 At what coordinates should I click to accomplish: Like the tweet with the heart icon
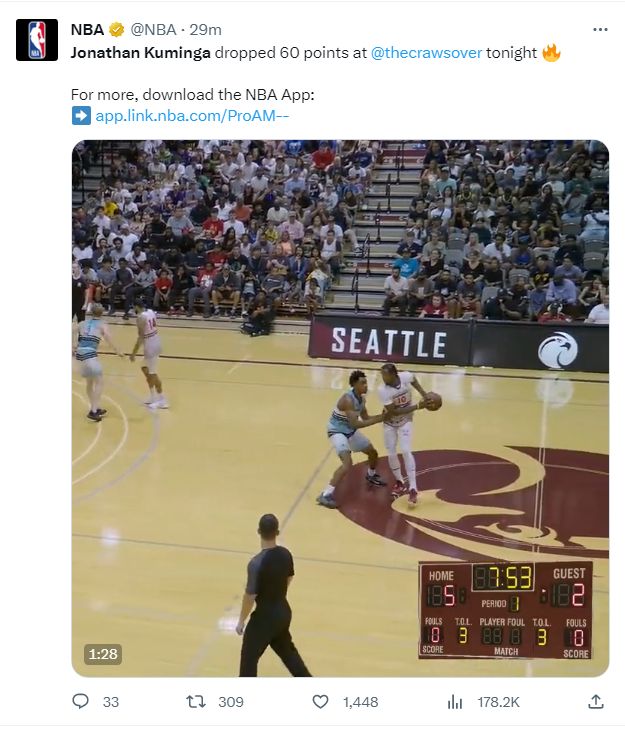[320, 702]
